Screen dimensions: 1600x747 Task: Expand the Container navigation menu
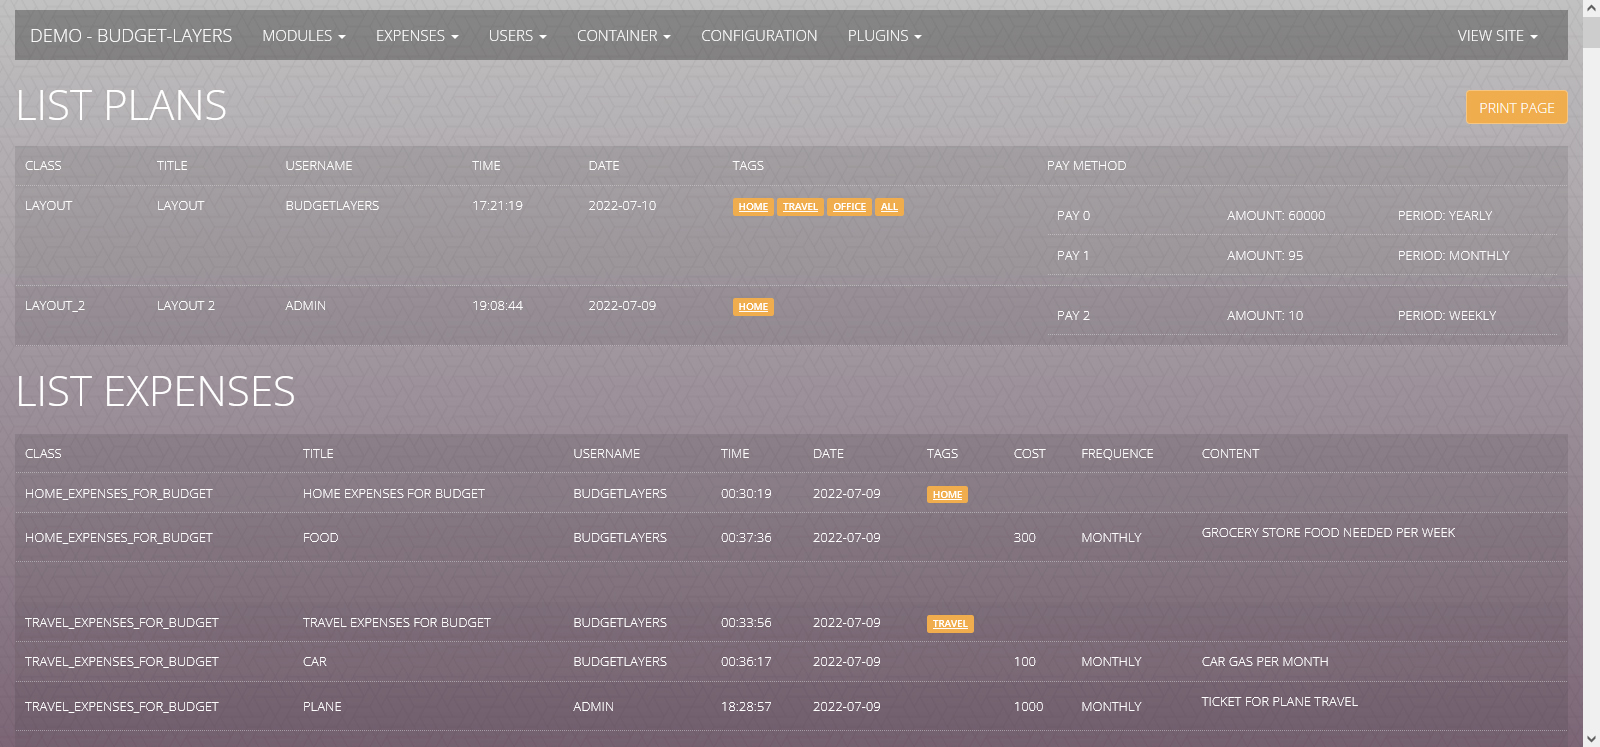coord(623,36)
